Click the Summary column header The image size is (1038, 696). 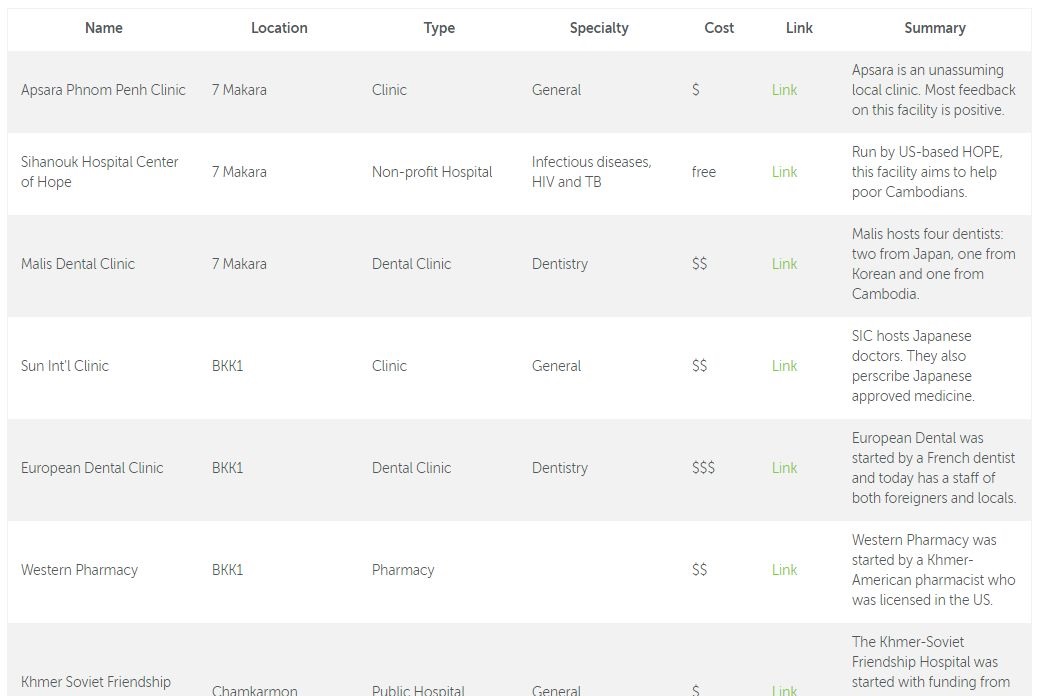coord(934,28)
